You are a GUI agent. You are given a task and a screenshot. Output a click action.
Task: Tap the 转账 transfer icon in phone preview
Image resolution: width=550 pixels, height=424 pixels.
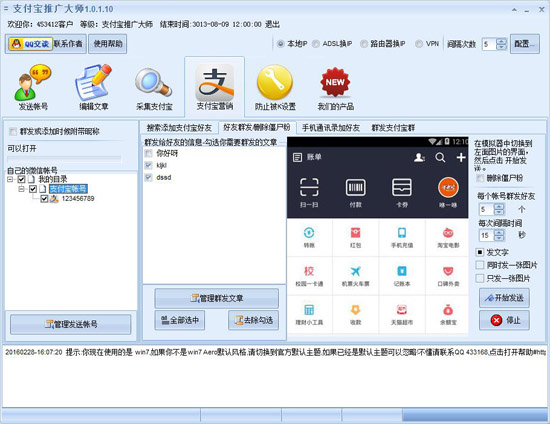click(309, 233)
